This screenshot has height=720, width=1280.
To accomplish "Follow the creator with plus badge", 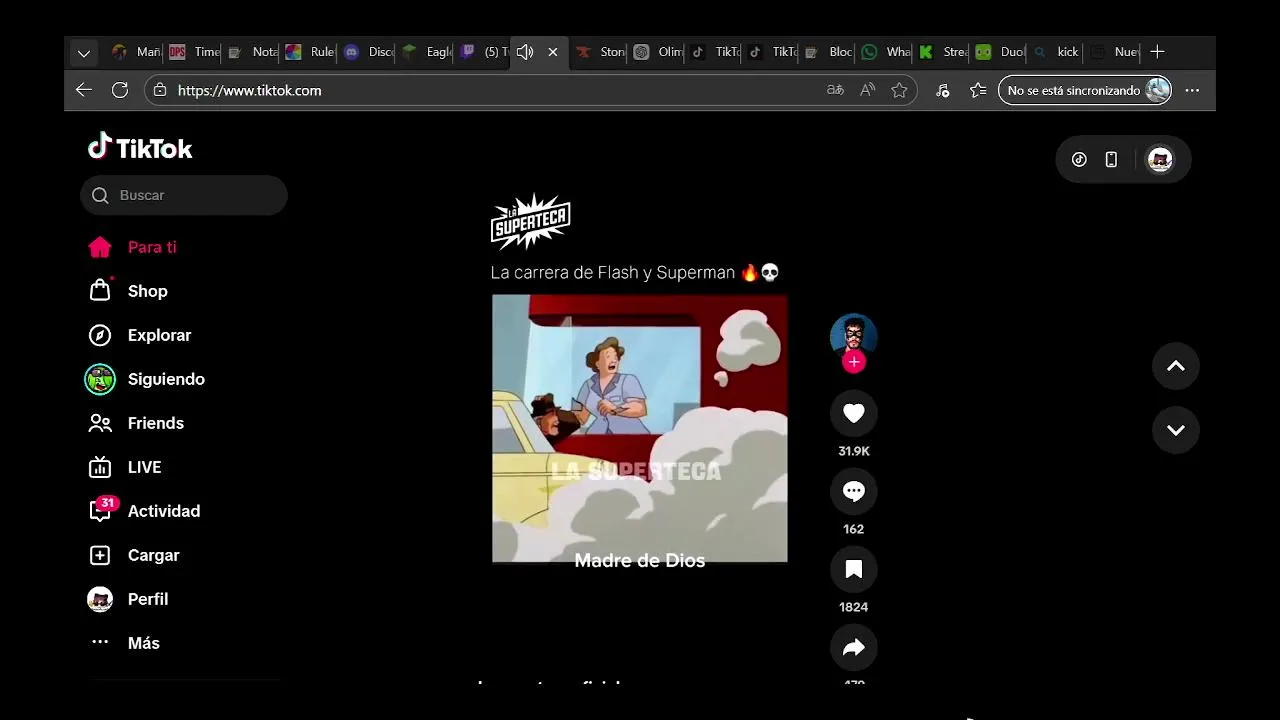I will pyautogui.click(x=854, y=362).
